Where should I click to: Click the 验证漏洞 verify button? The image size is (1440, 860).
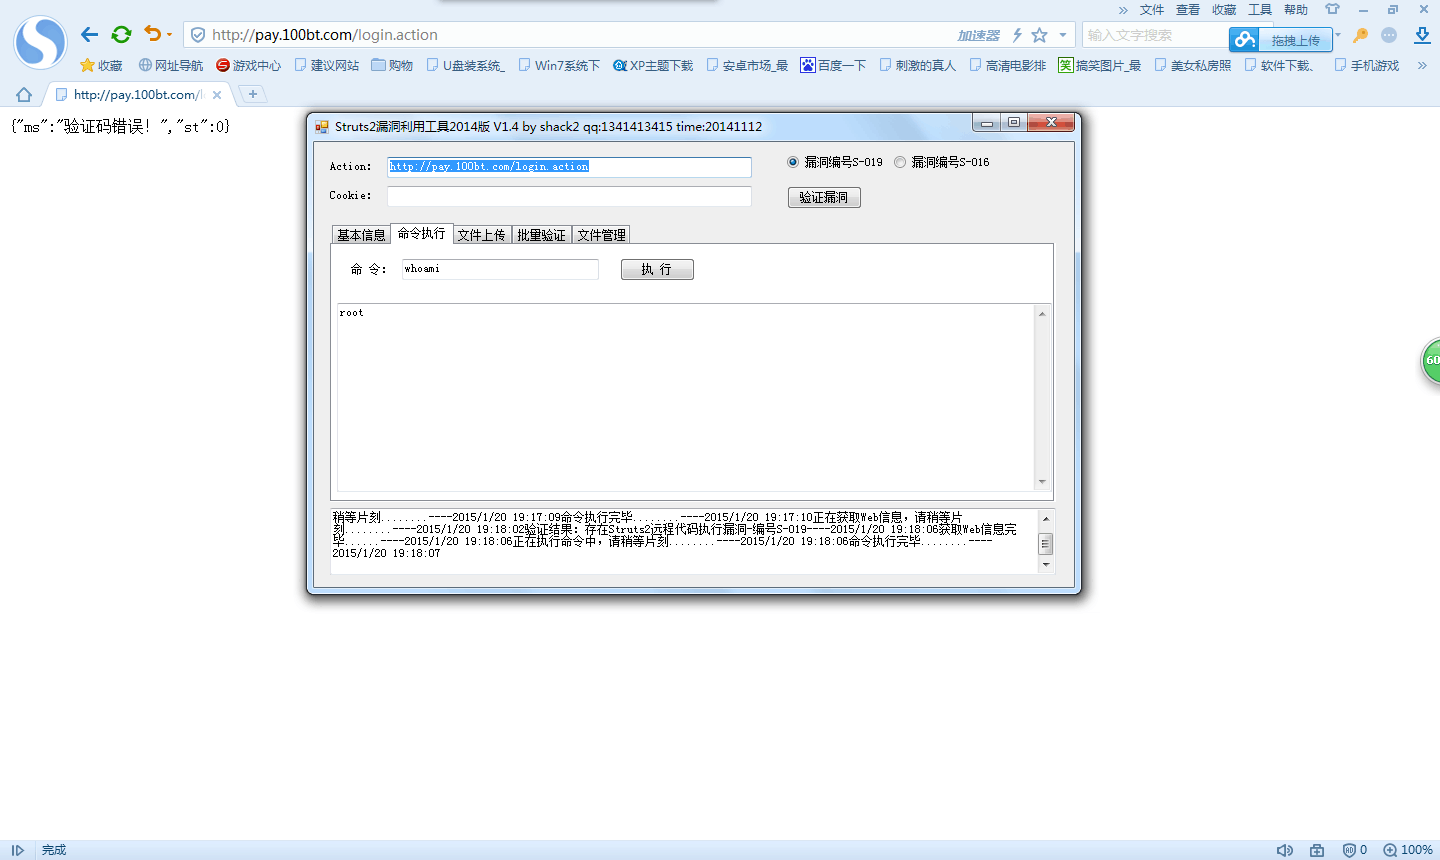click(x=824, y=197)
